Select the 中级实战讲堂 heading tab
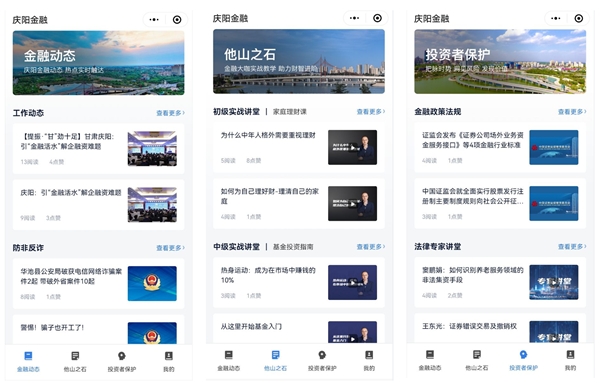The height and width of the screenshot is (383, 600). point(236,247)
